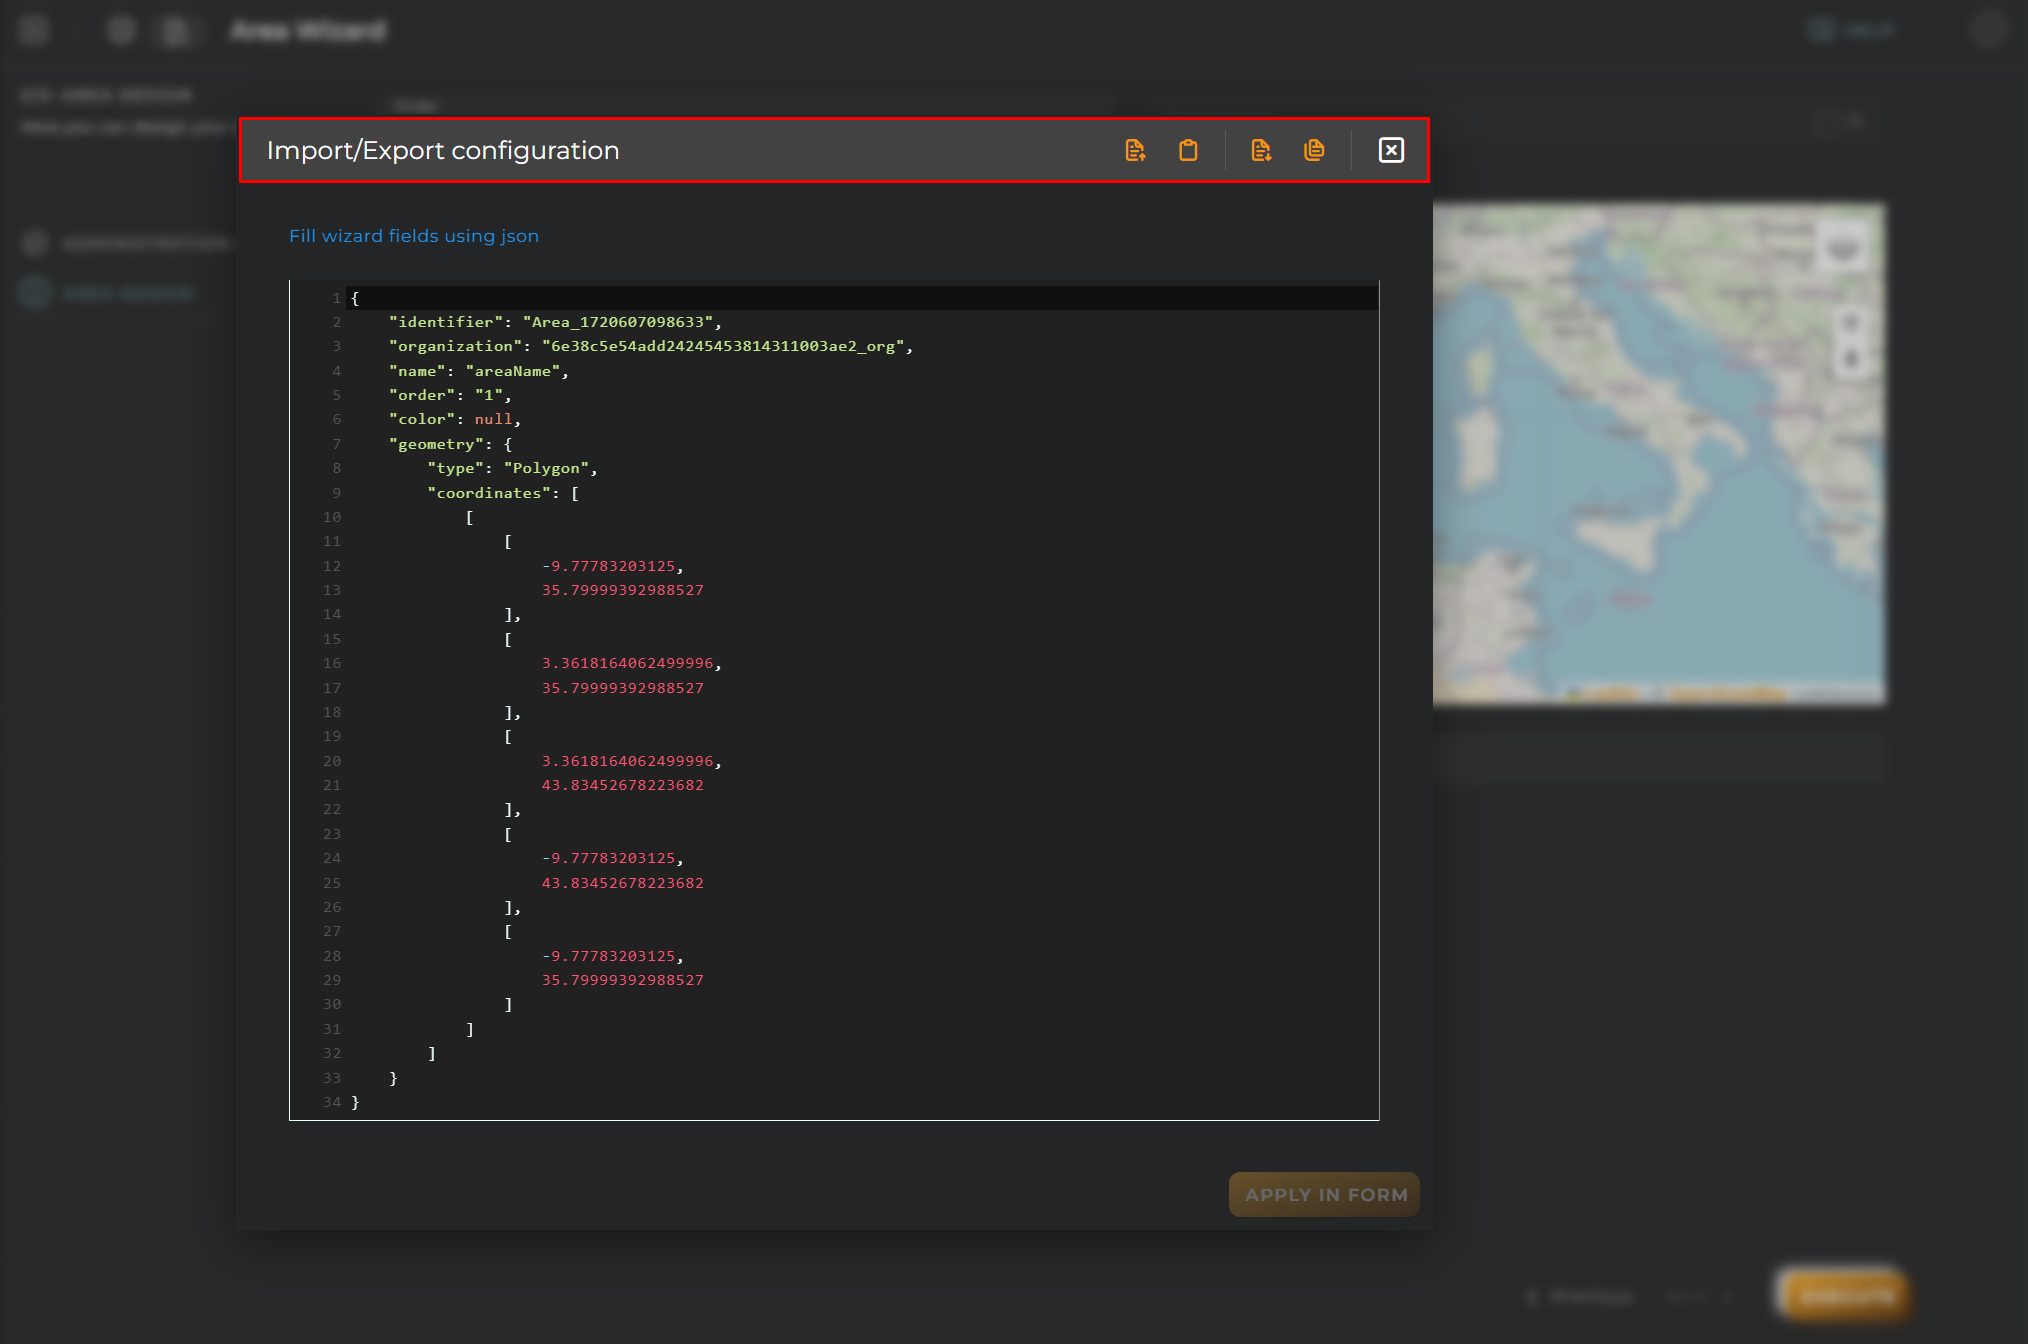The image size is (2028, 1344).
Task: Click 43.83452678223682 on line 25
Action: point(623,883)
